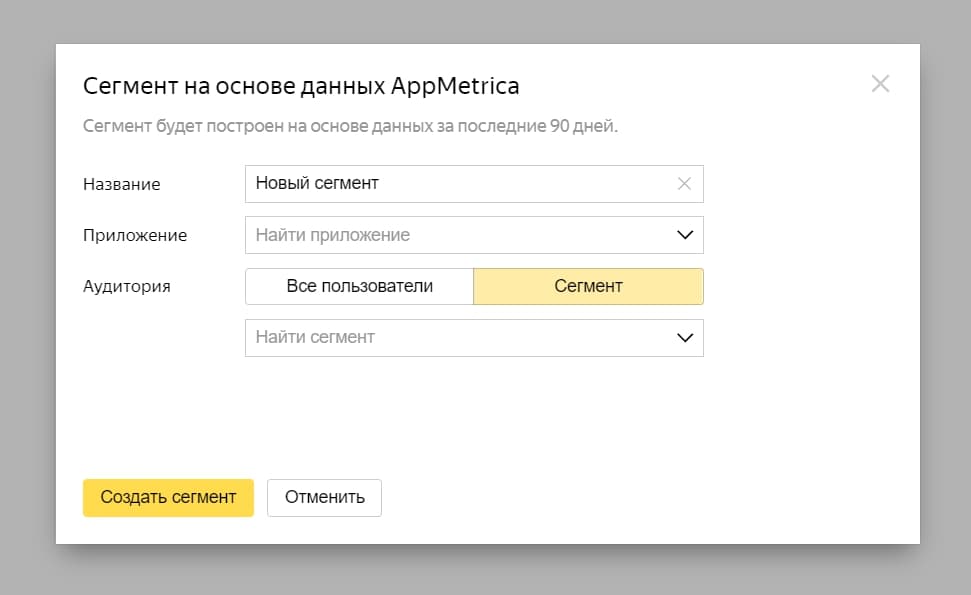Select the Все пользователи audience option
Image resolution: width=971 pixels, height=595 pixels.
point(359,286)
